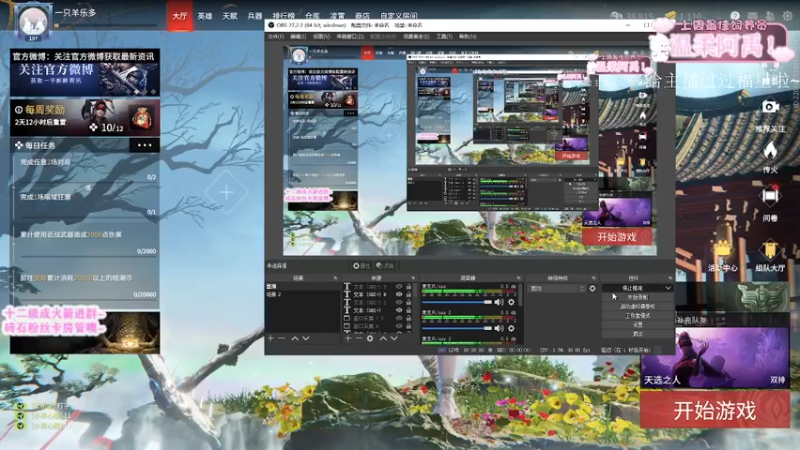
Task: Open OBS 视图(V) menu
Action: pyautogui.click(x=321, y=37)
